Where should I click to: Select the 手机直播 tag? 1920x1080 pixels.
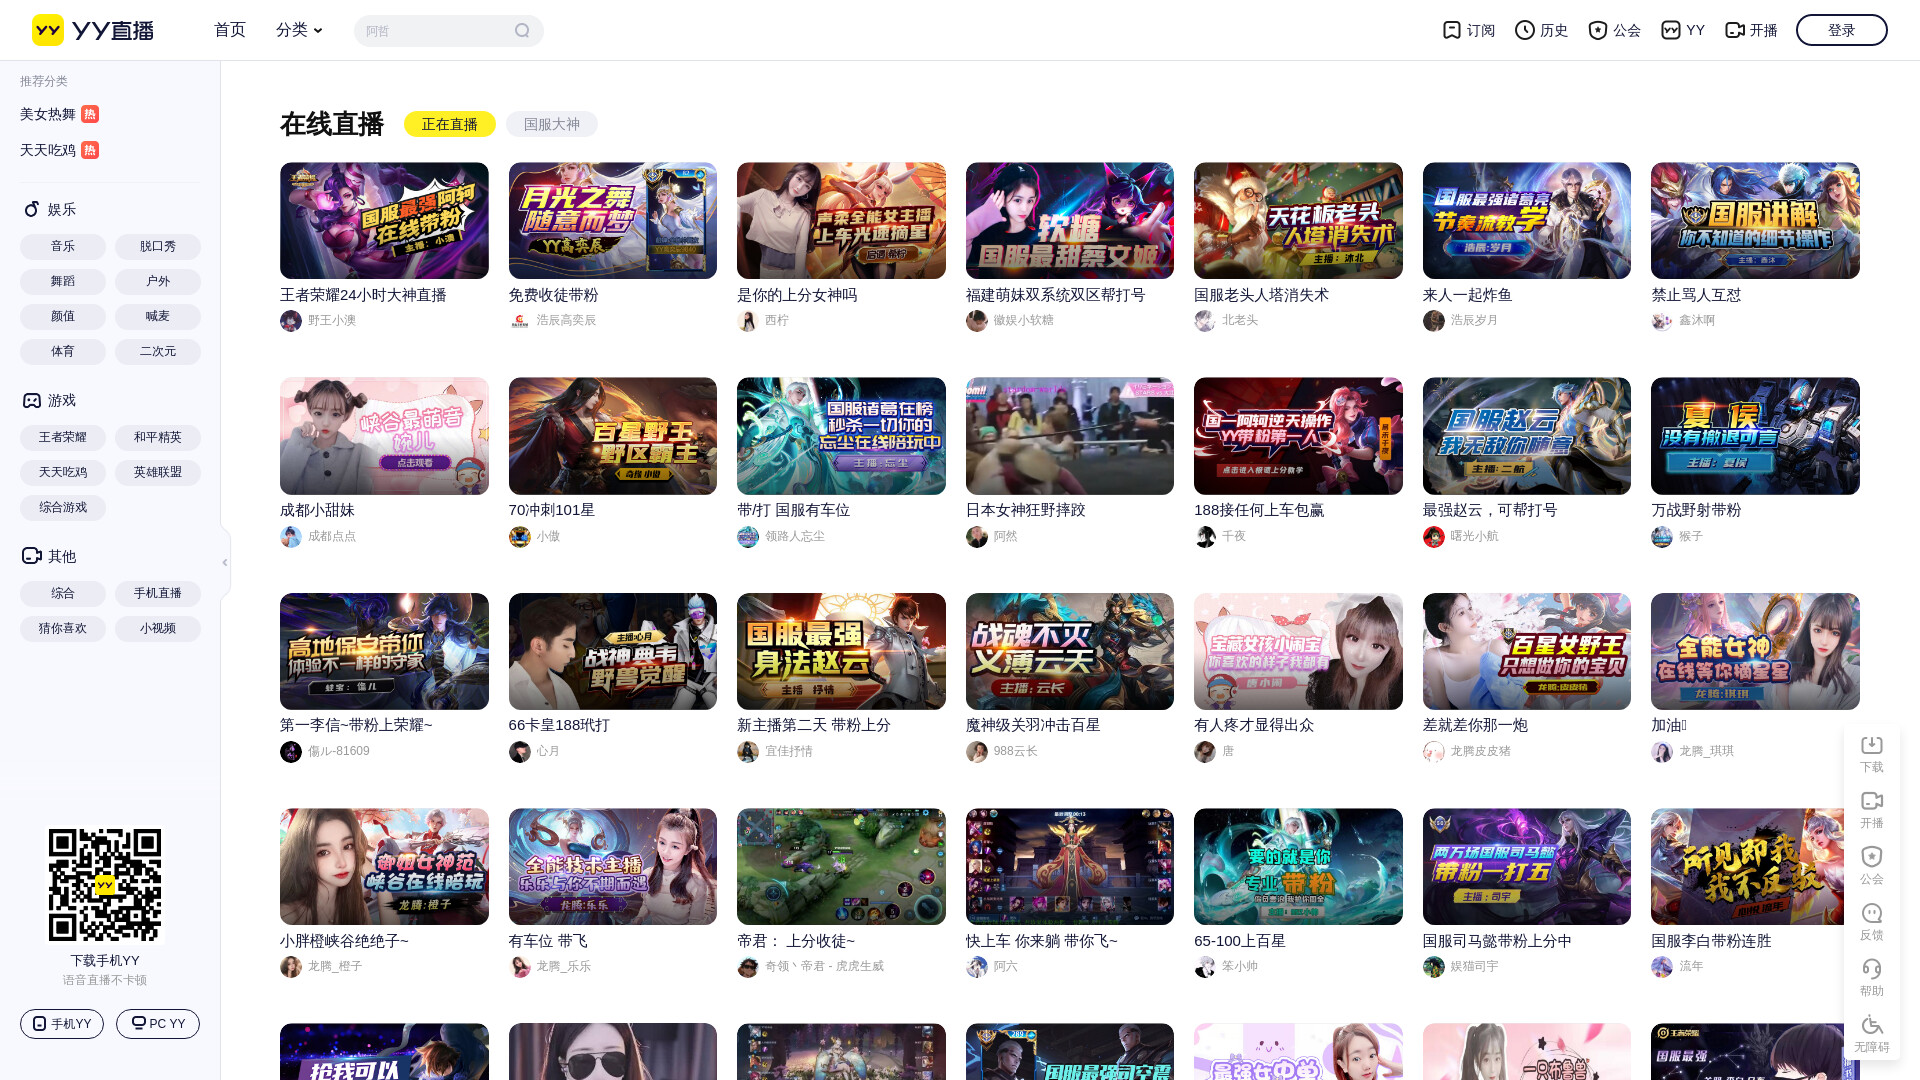pos(158,594)
